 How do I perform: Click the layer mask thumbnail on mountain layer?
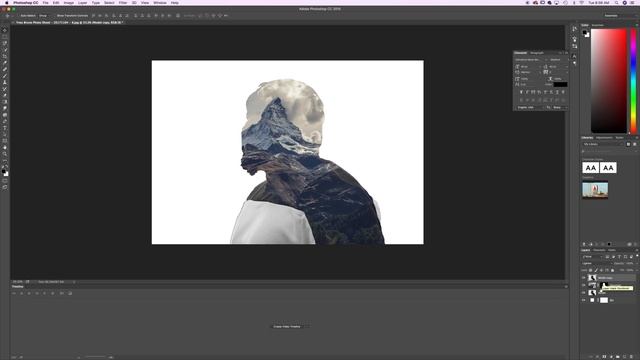tap(604, 285)
